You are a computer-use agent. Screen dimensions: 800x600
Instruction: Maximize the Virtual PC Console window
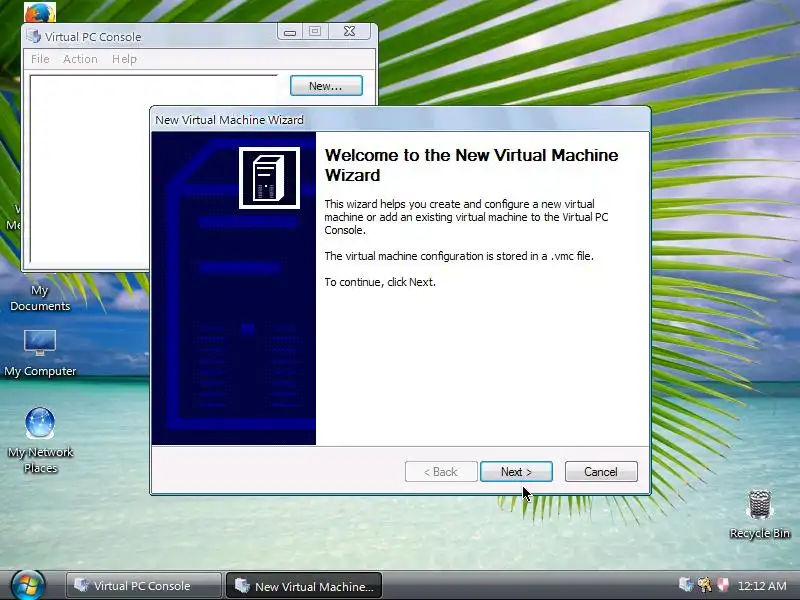315,32
